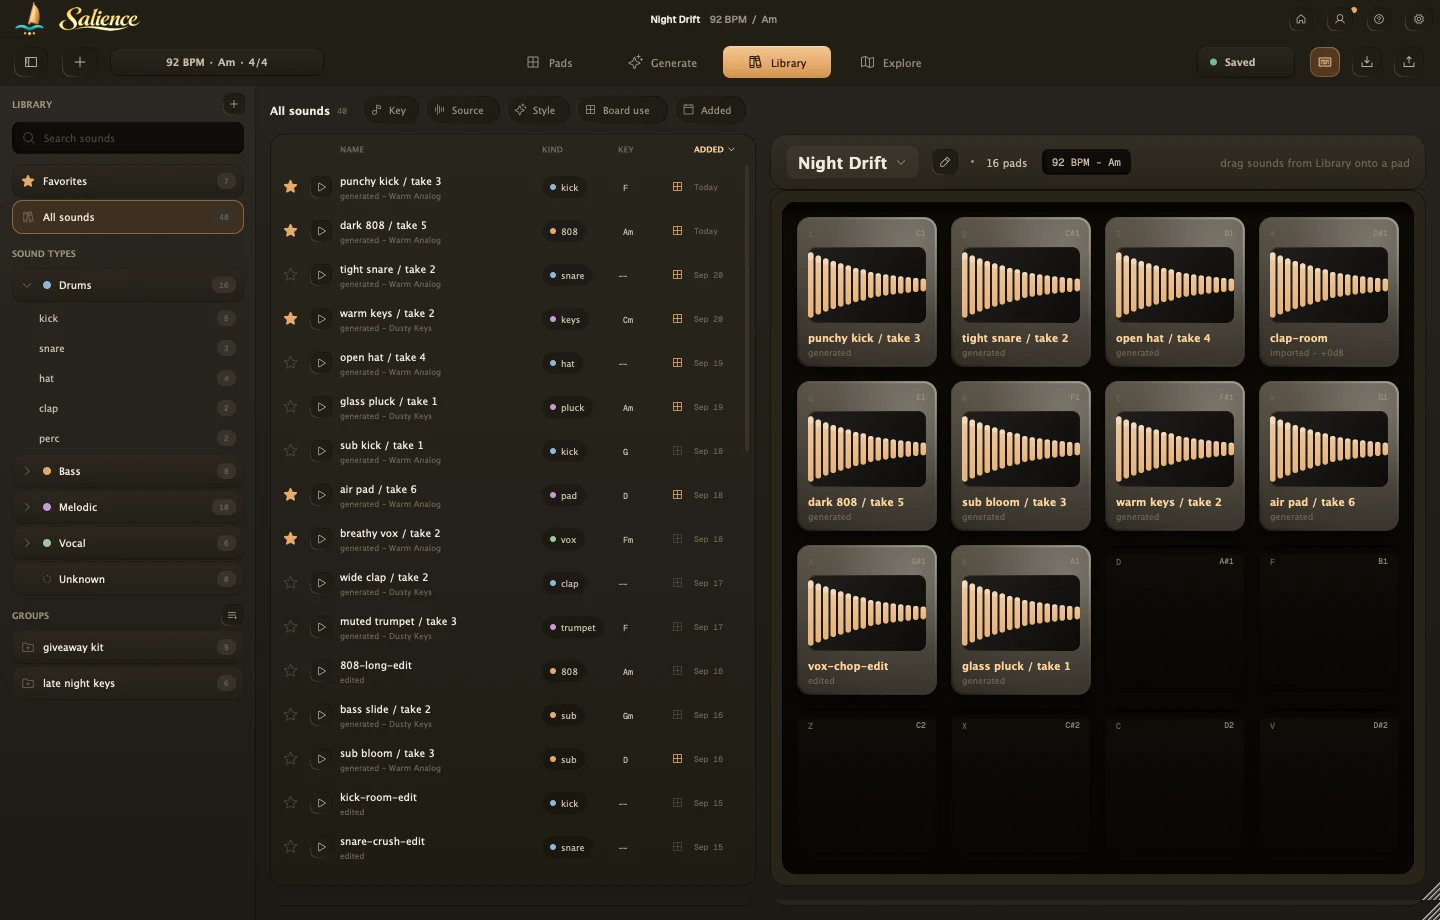Favorite kick-room-edit sound
Screen dimensions: 1440x920
[x=290, y=803]
